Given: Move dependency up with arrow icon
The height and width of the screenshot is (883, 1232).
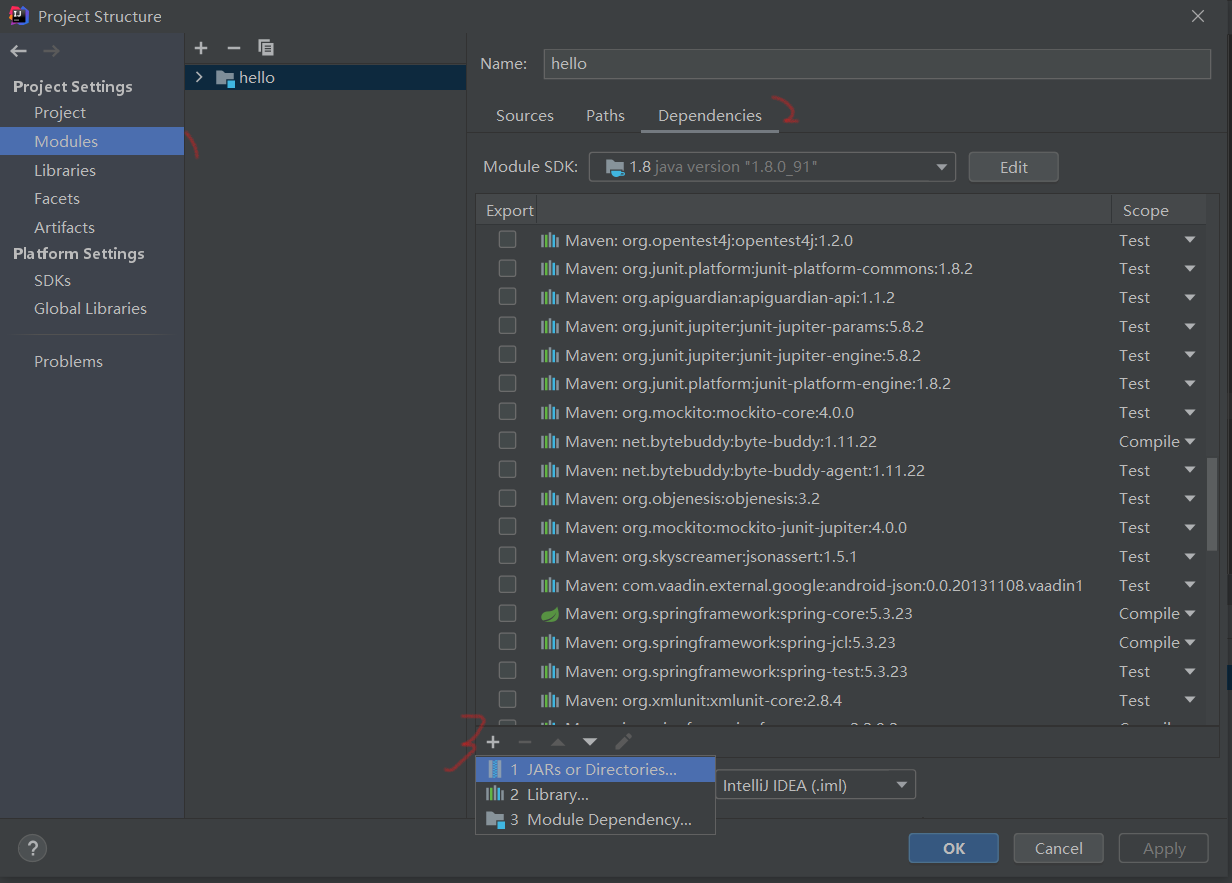Looking at the screenshot, I should click(558, 742).
